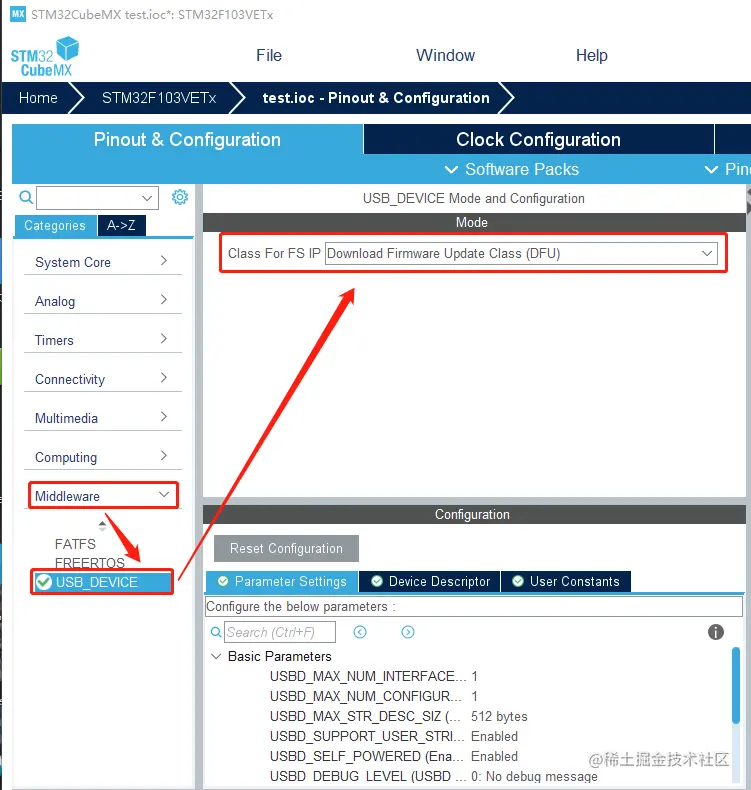Open the File menu
The width and height of the screenshot is (751, 790).
pos(269,55)
